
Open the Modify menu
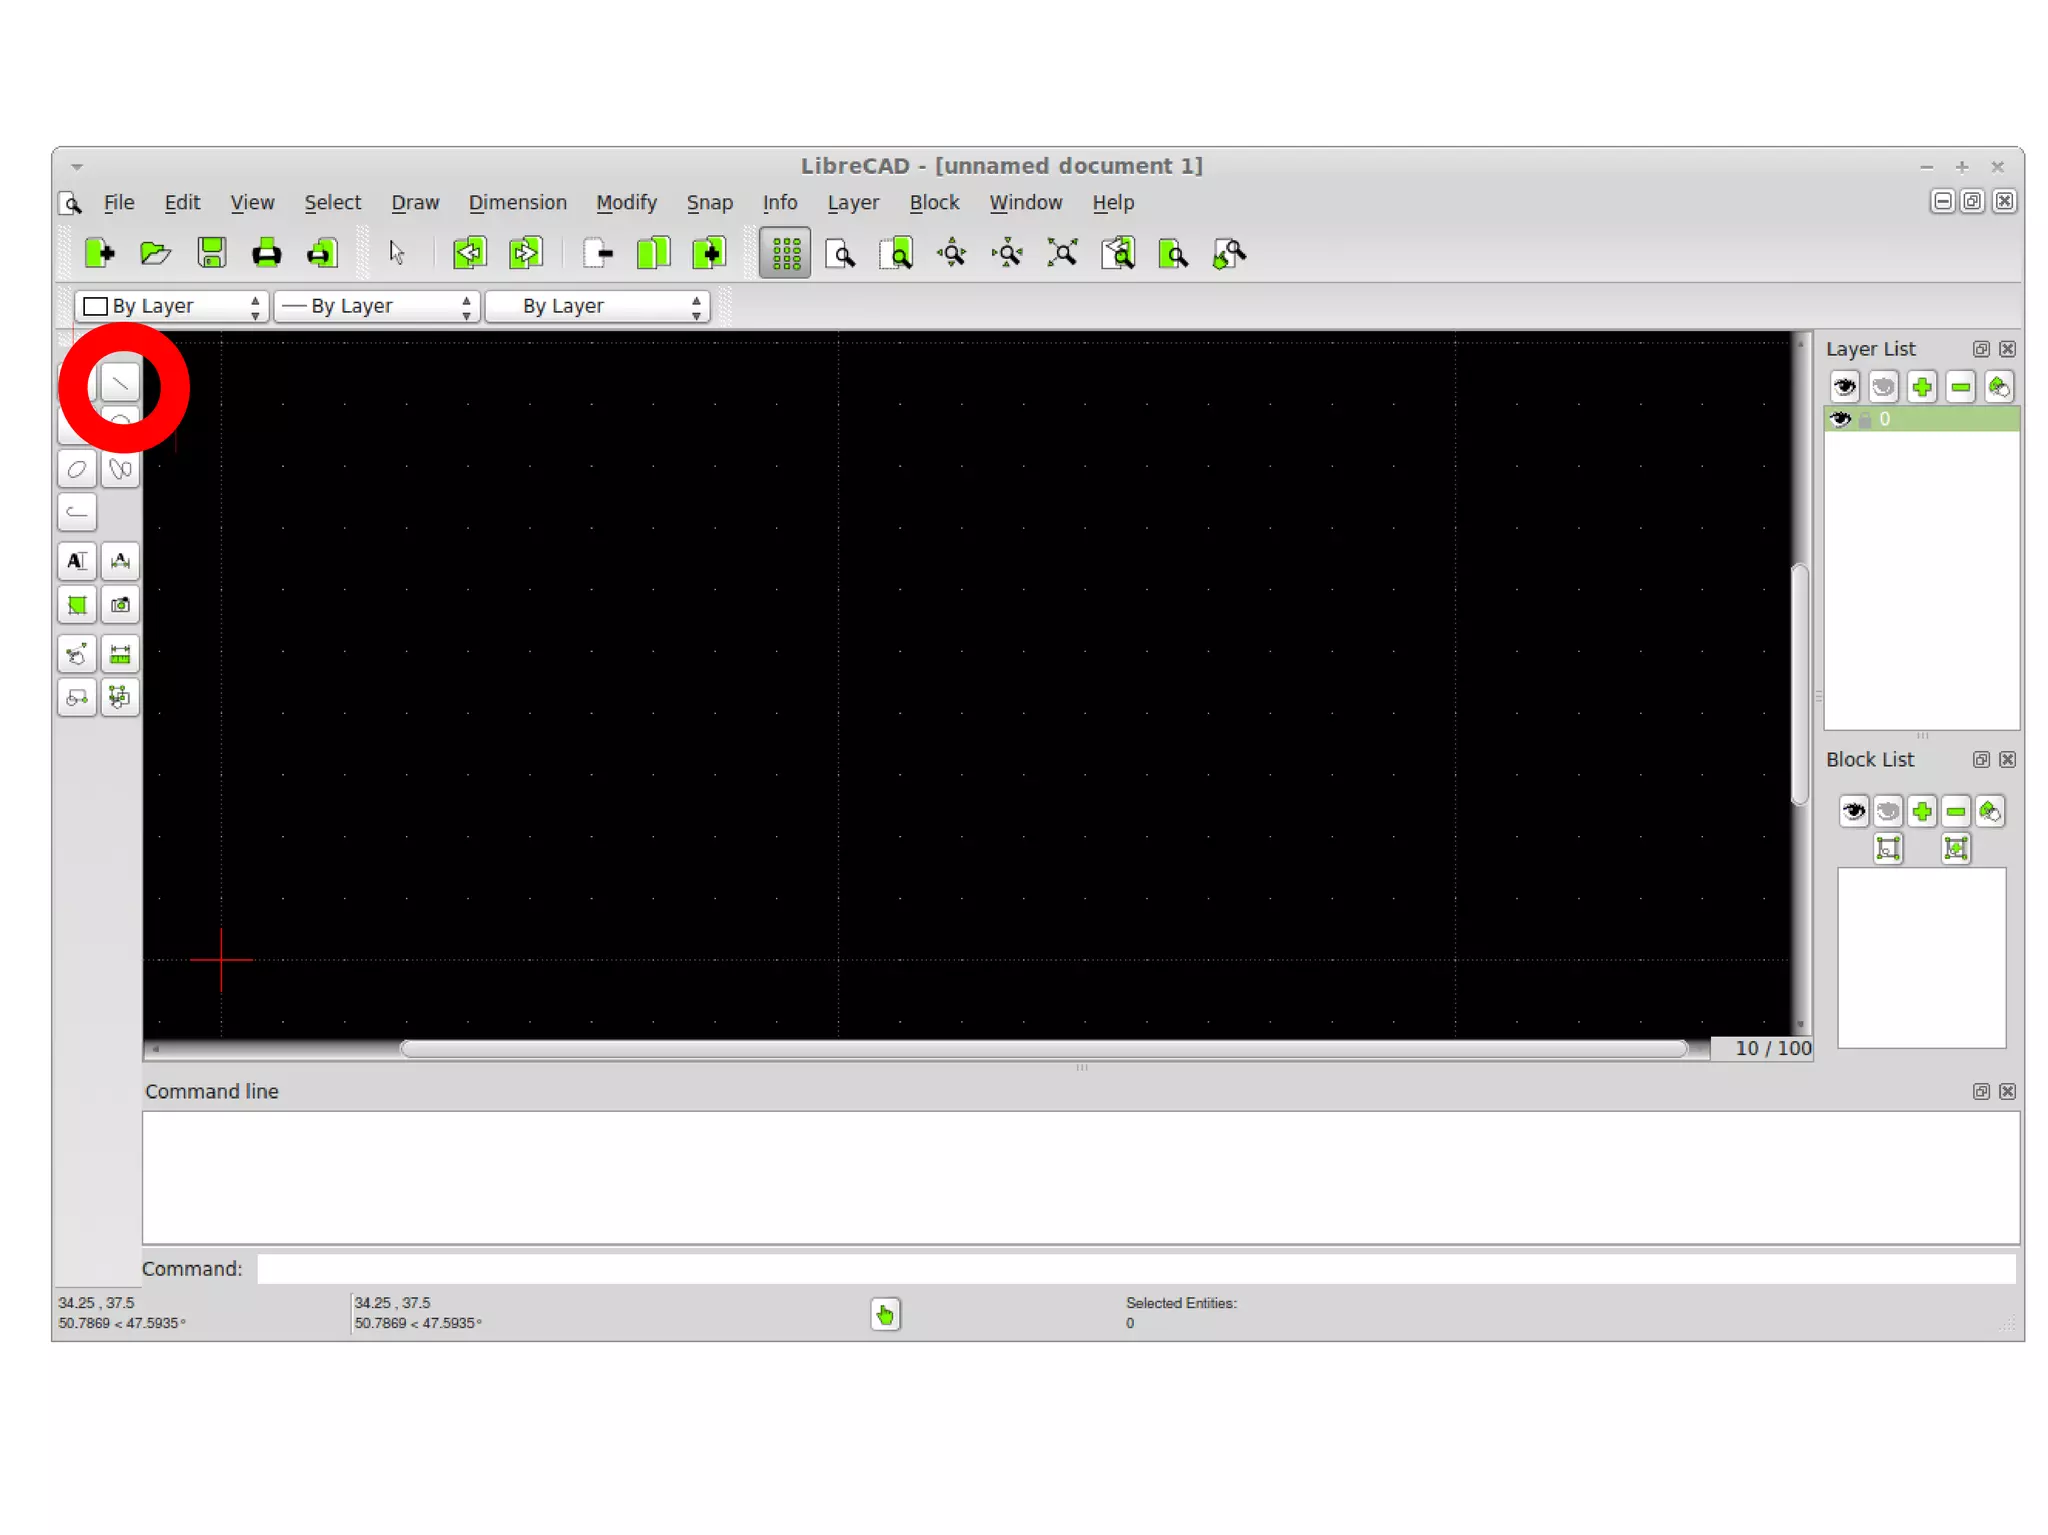[x=626, y=203]
